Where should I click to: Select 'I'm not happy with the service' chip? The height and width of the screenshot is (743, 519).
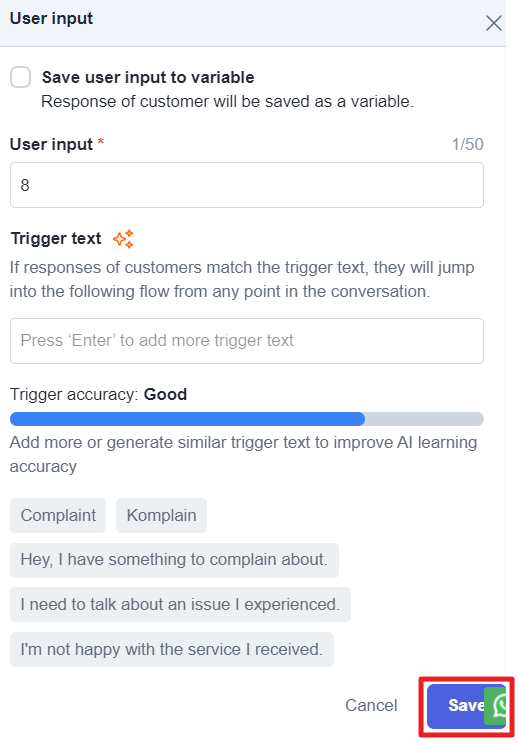click(x=172, y=649)
